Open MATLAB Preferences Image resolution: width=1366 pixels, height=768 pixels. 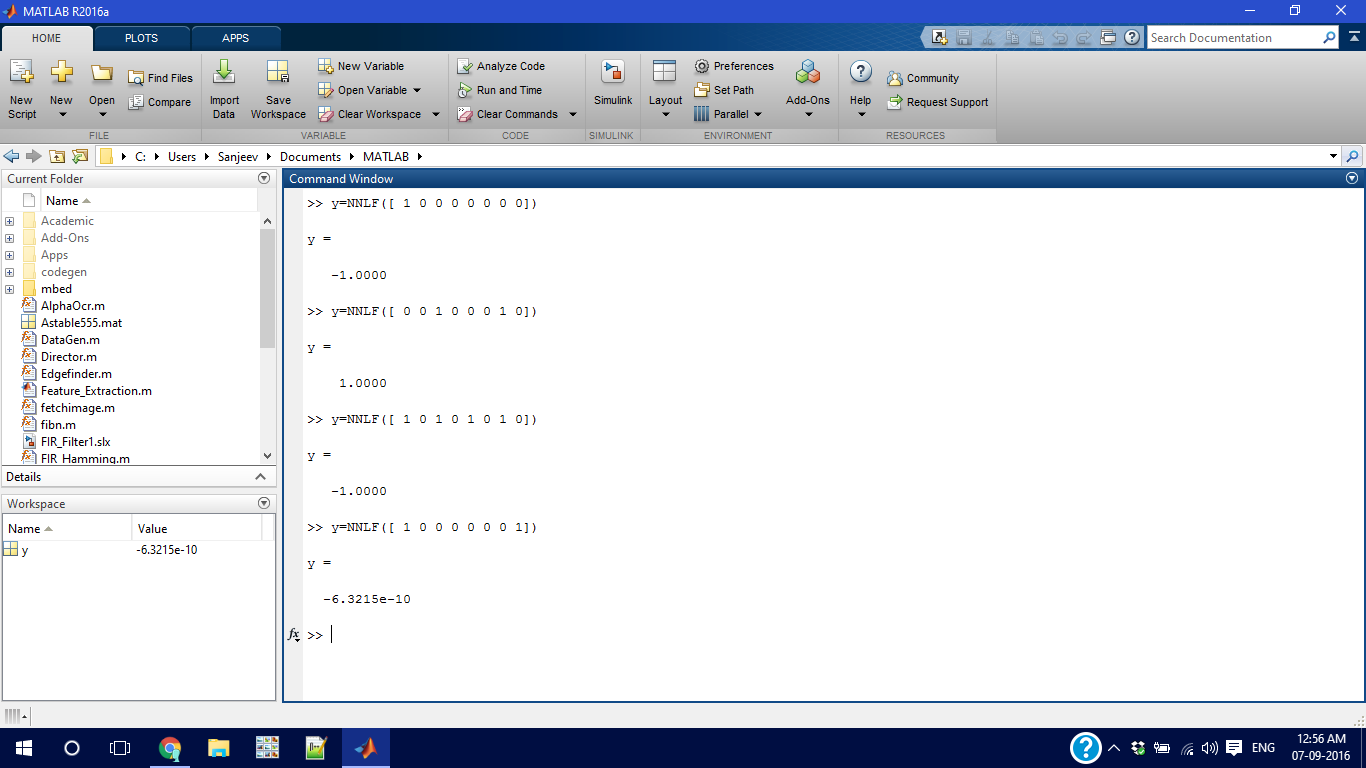click(734, 66)
